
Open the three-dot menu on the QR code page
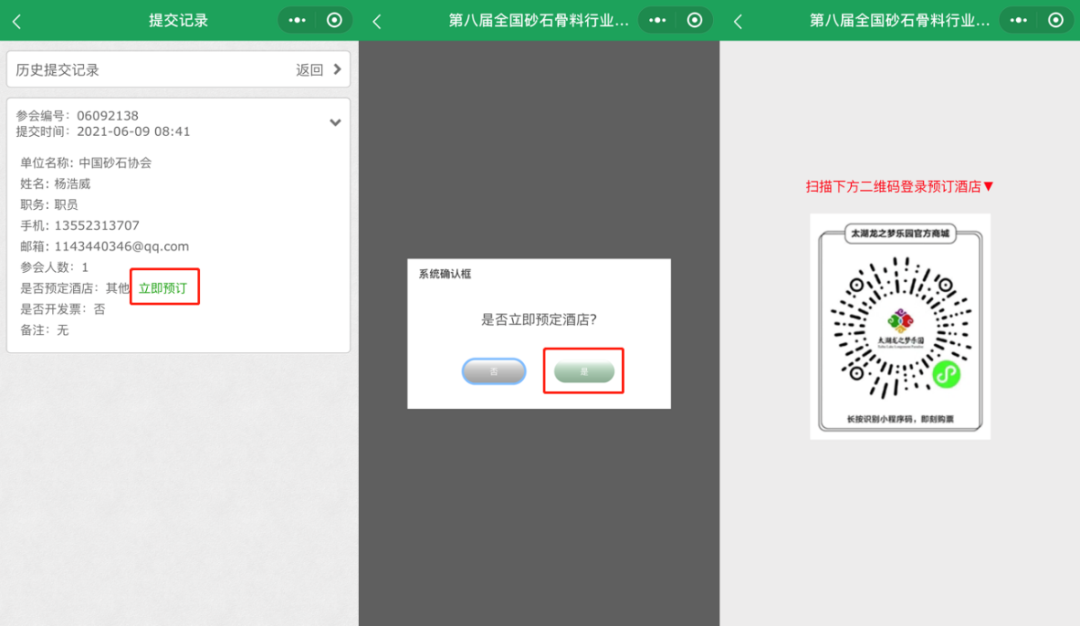tap(1019, 19)
